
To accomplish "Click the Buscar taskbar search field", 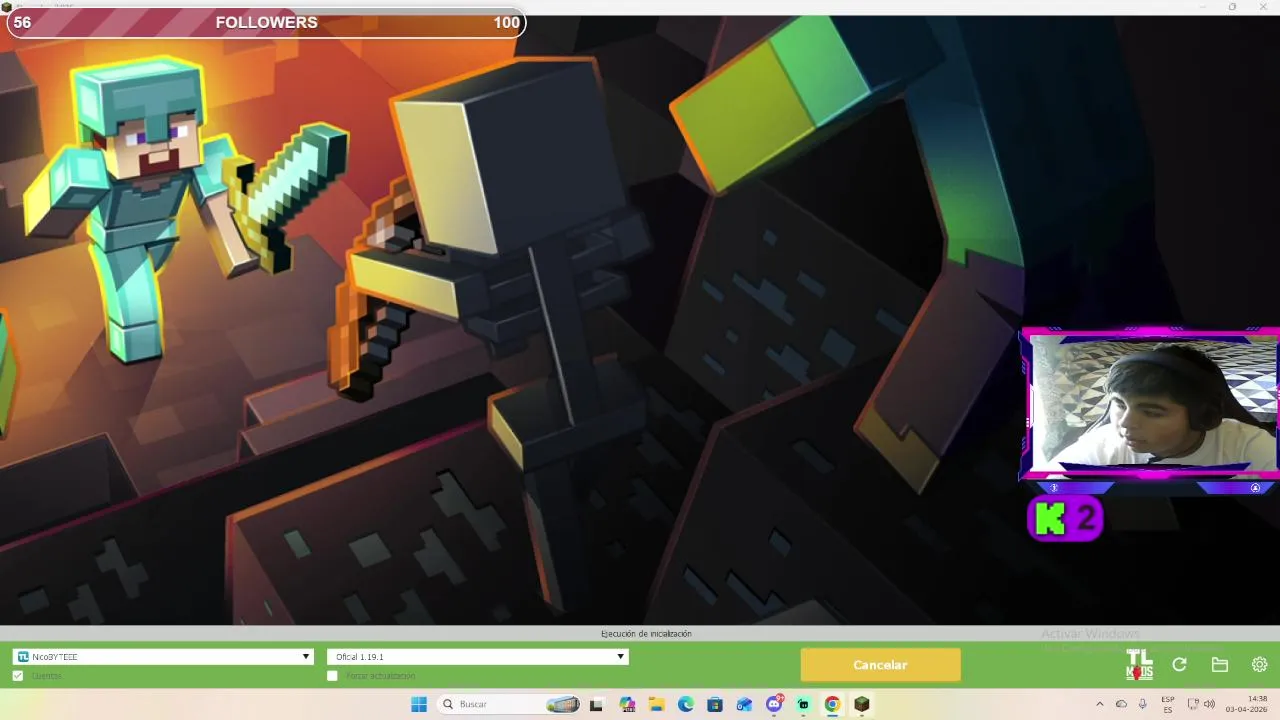I will [x=510, y=704].
